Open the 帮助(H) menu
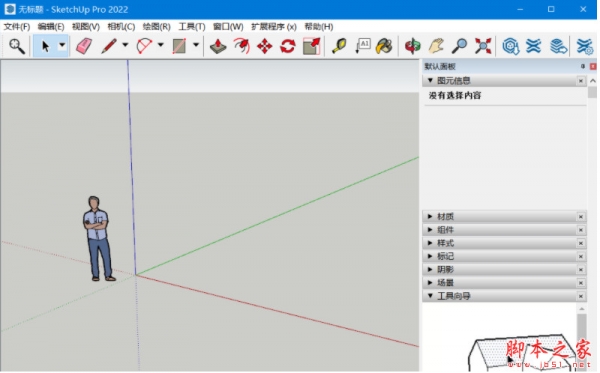 (319, 26)
